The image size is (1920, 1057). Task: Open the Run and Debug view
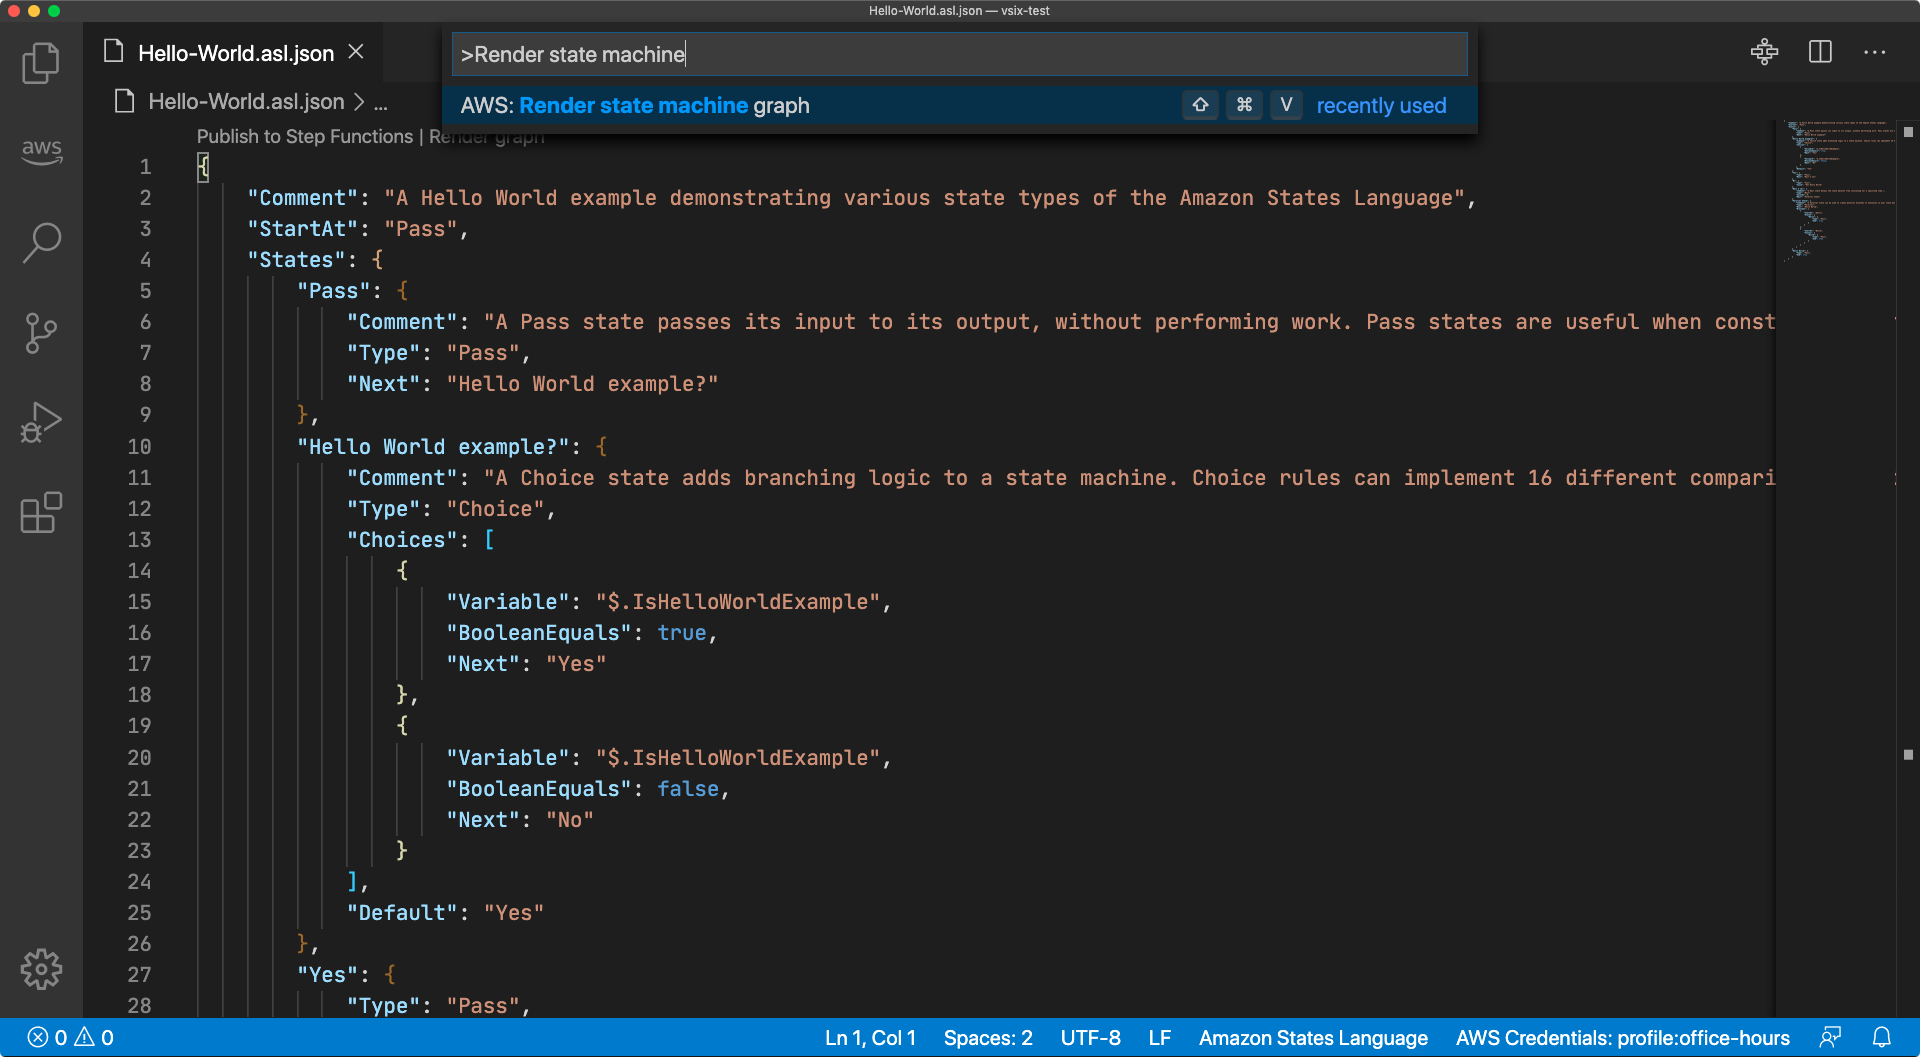click(x=41, y=422)
